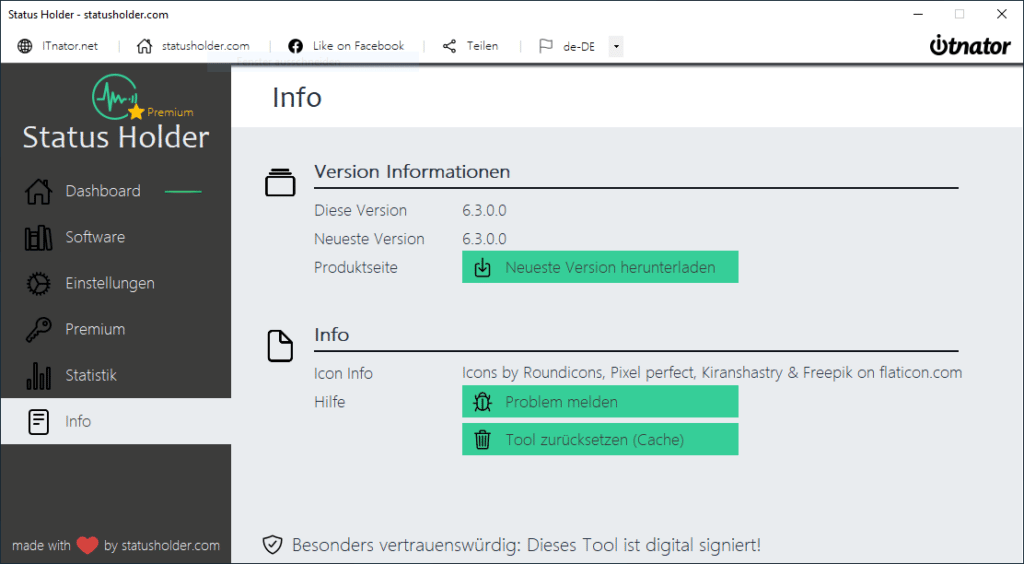
Task: Click the Icons by Roundicons credit text
Action: [x=712, y=373]
